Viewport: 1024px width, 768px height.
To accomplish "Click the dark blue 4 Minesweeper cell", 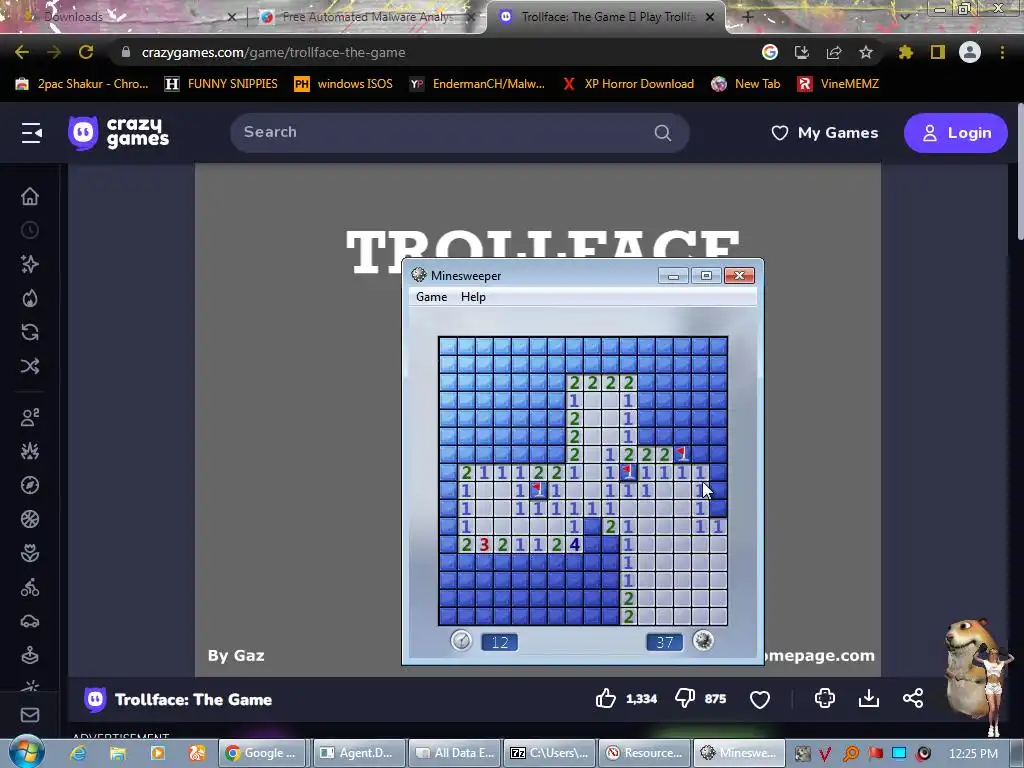I will [574, 544].
